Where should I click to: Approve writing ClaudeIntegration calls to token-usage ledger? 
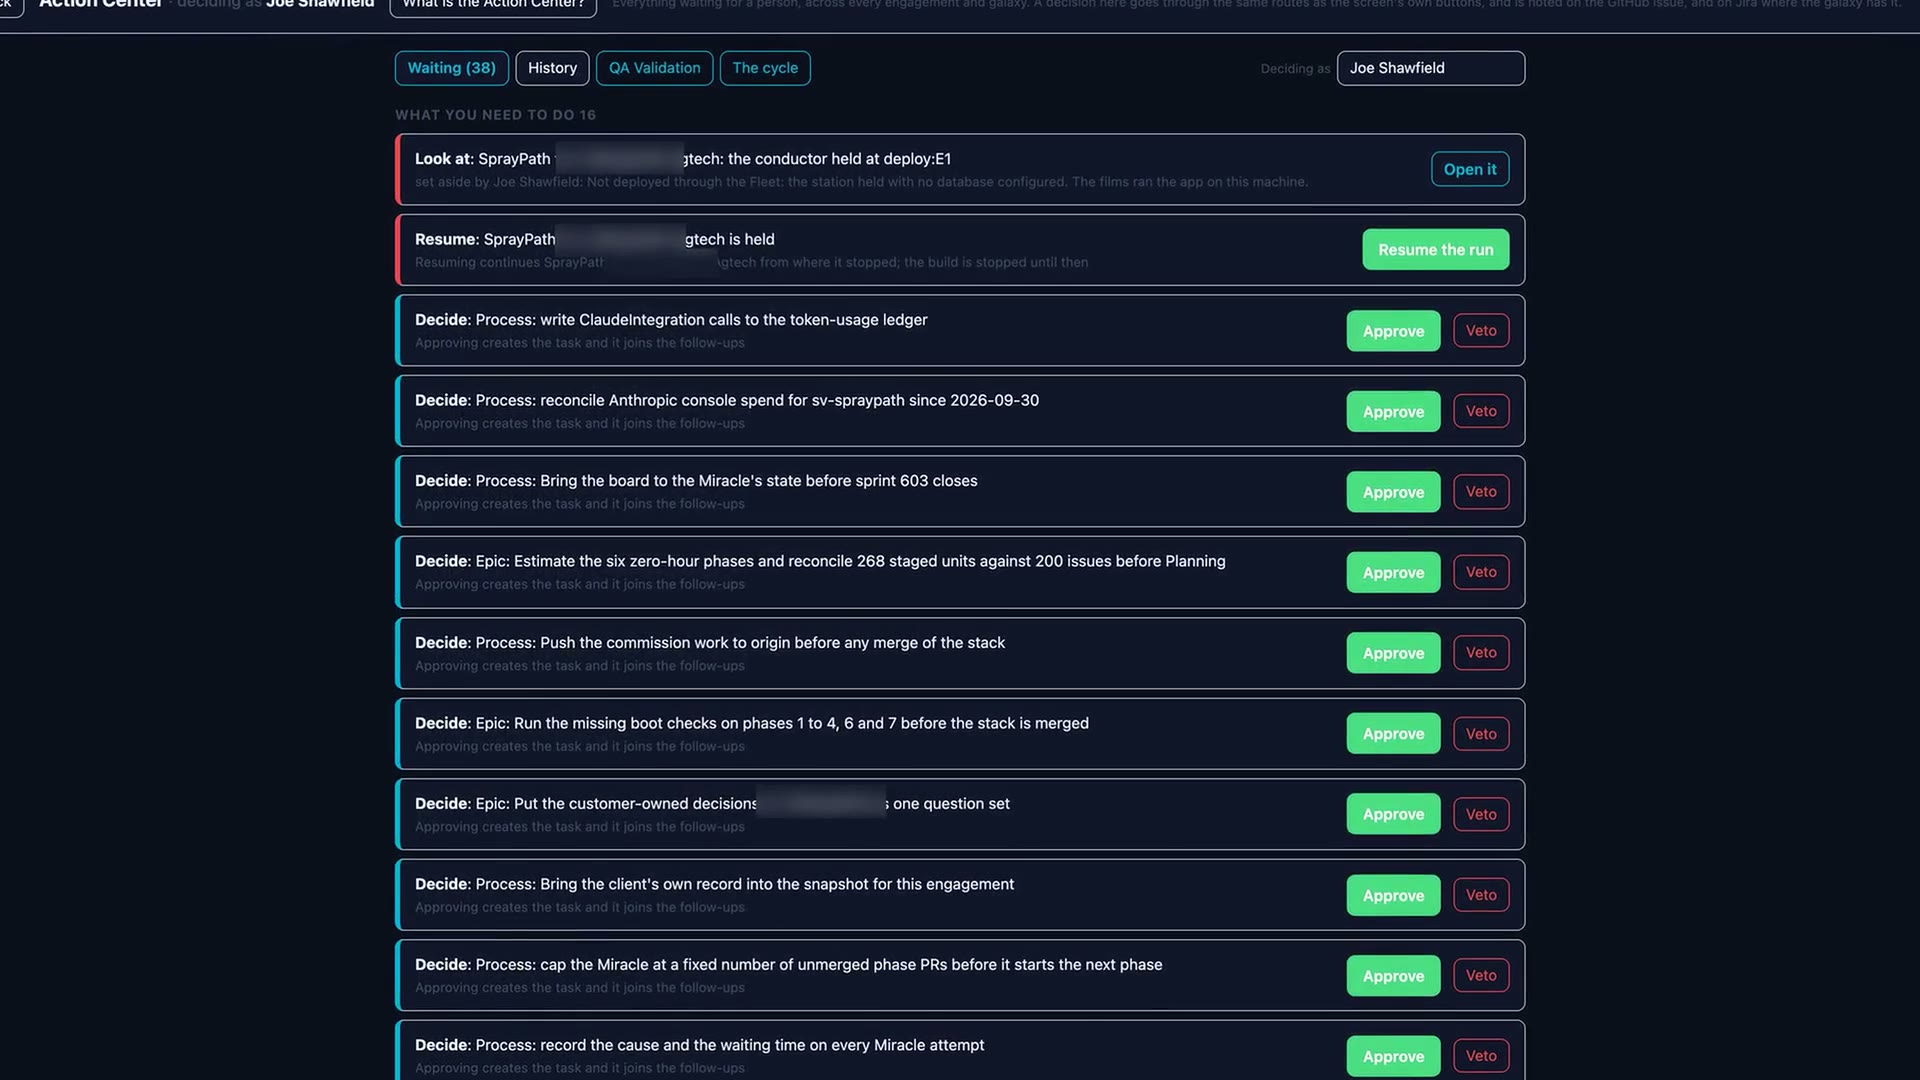[1393, 331]
